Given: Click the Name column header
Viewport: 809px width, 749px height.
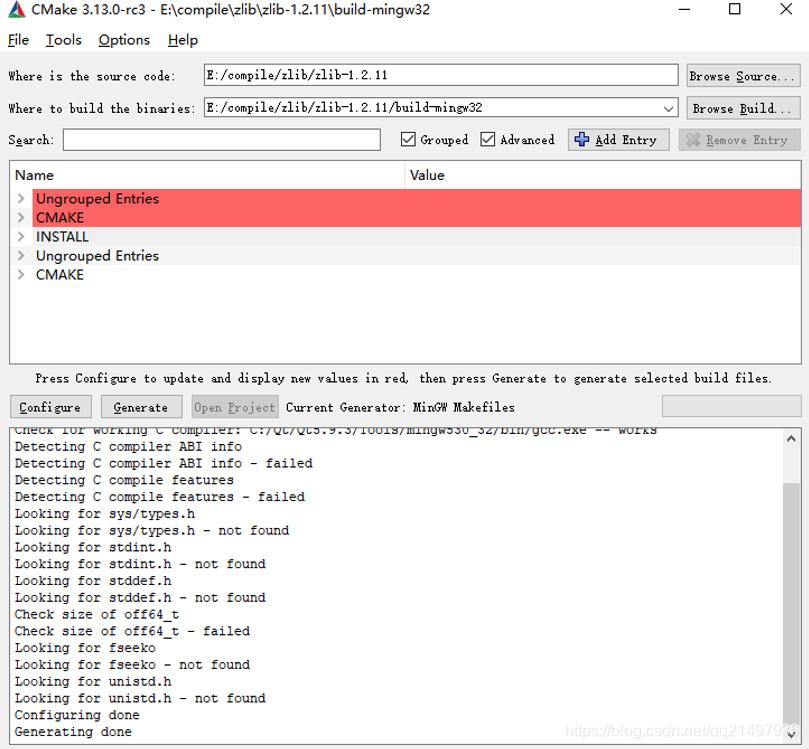Looking at the screenshot, I should [207, 175].
